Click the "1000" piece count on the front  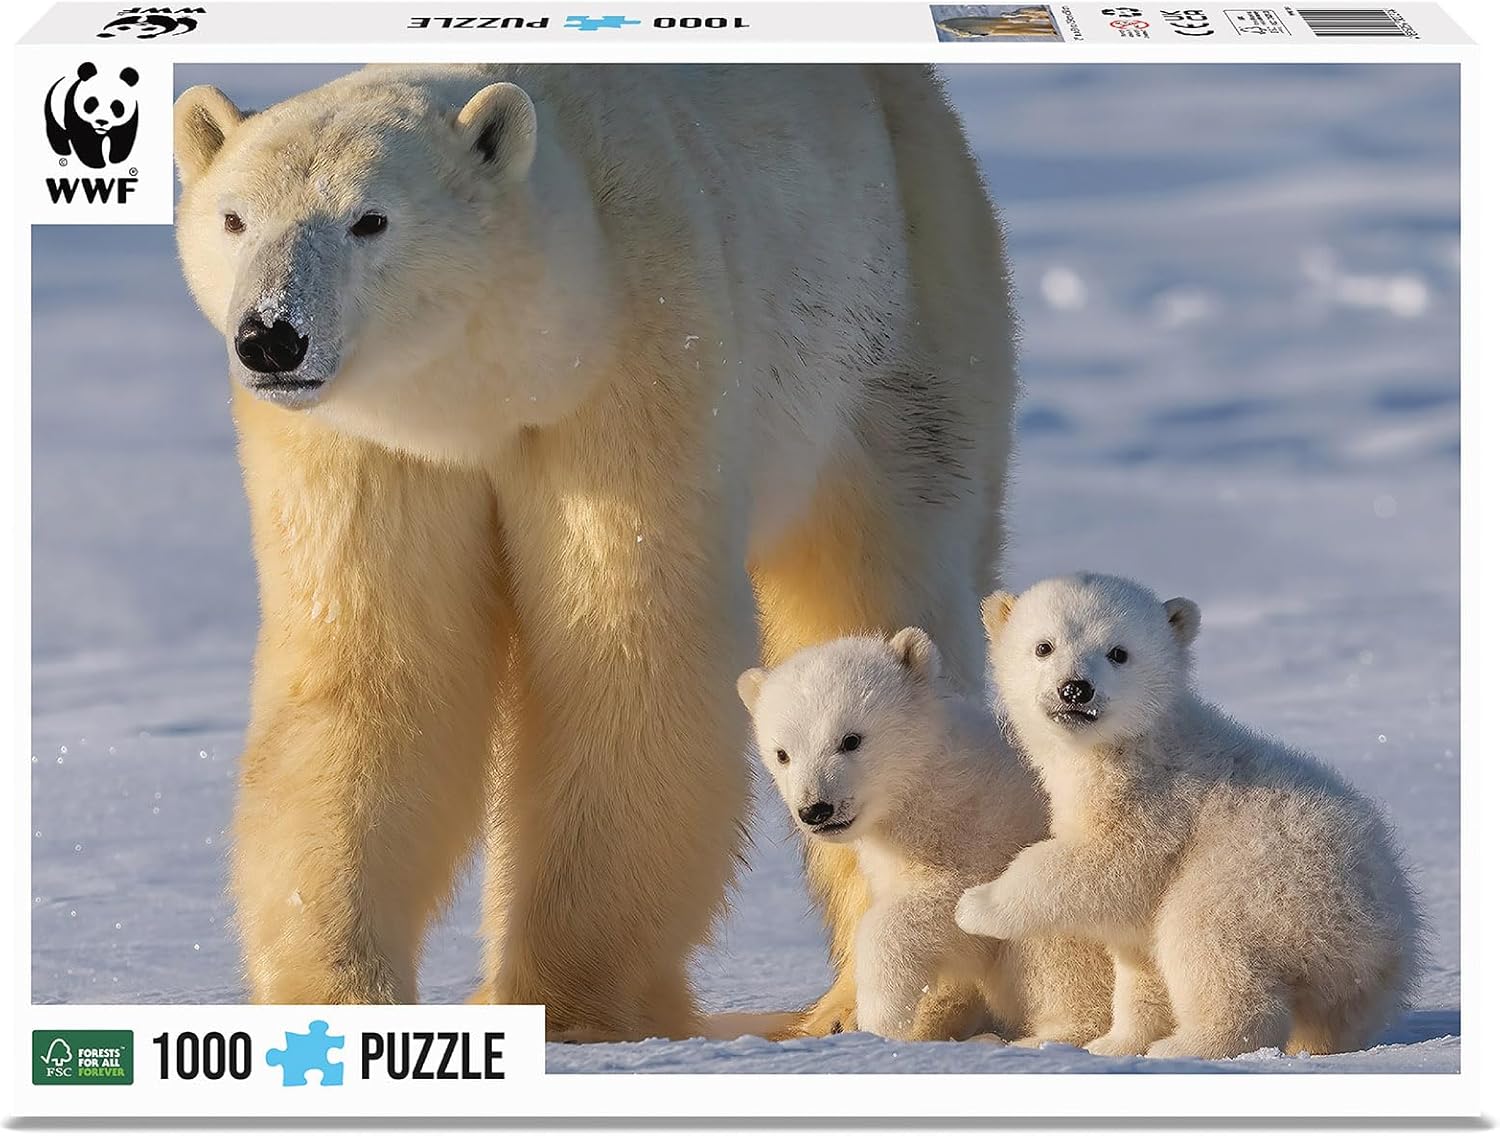coord(201,1056)
